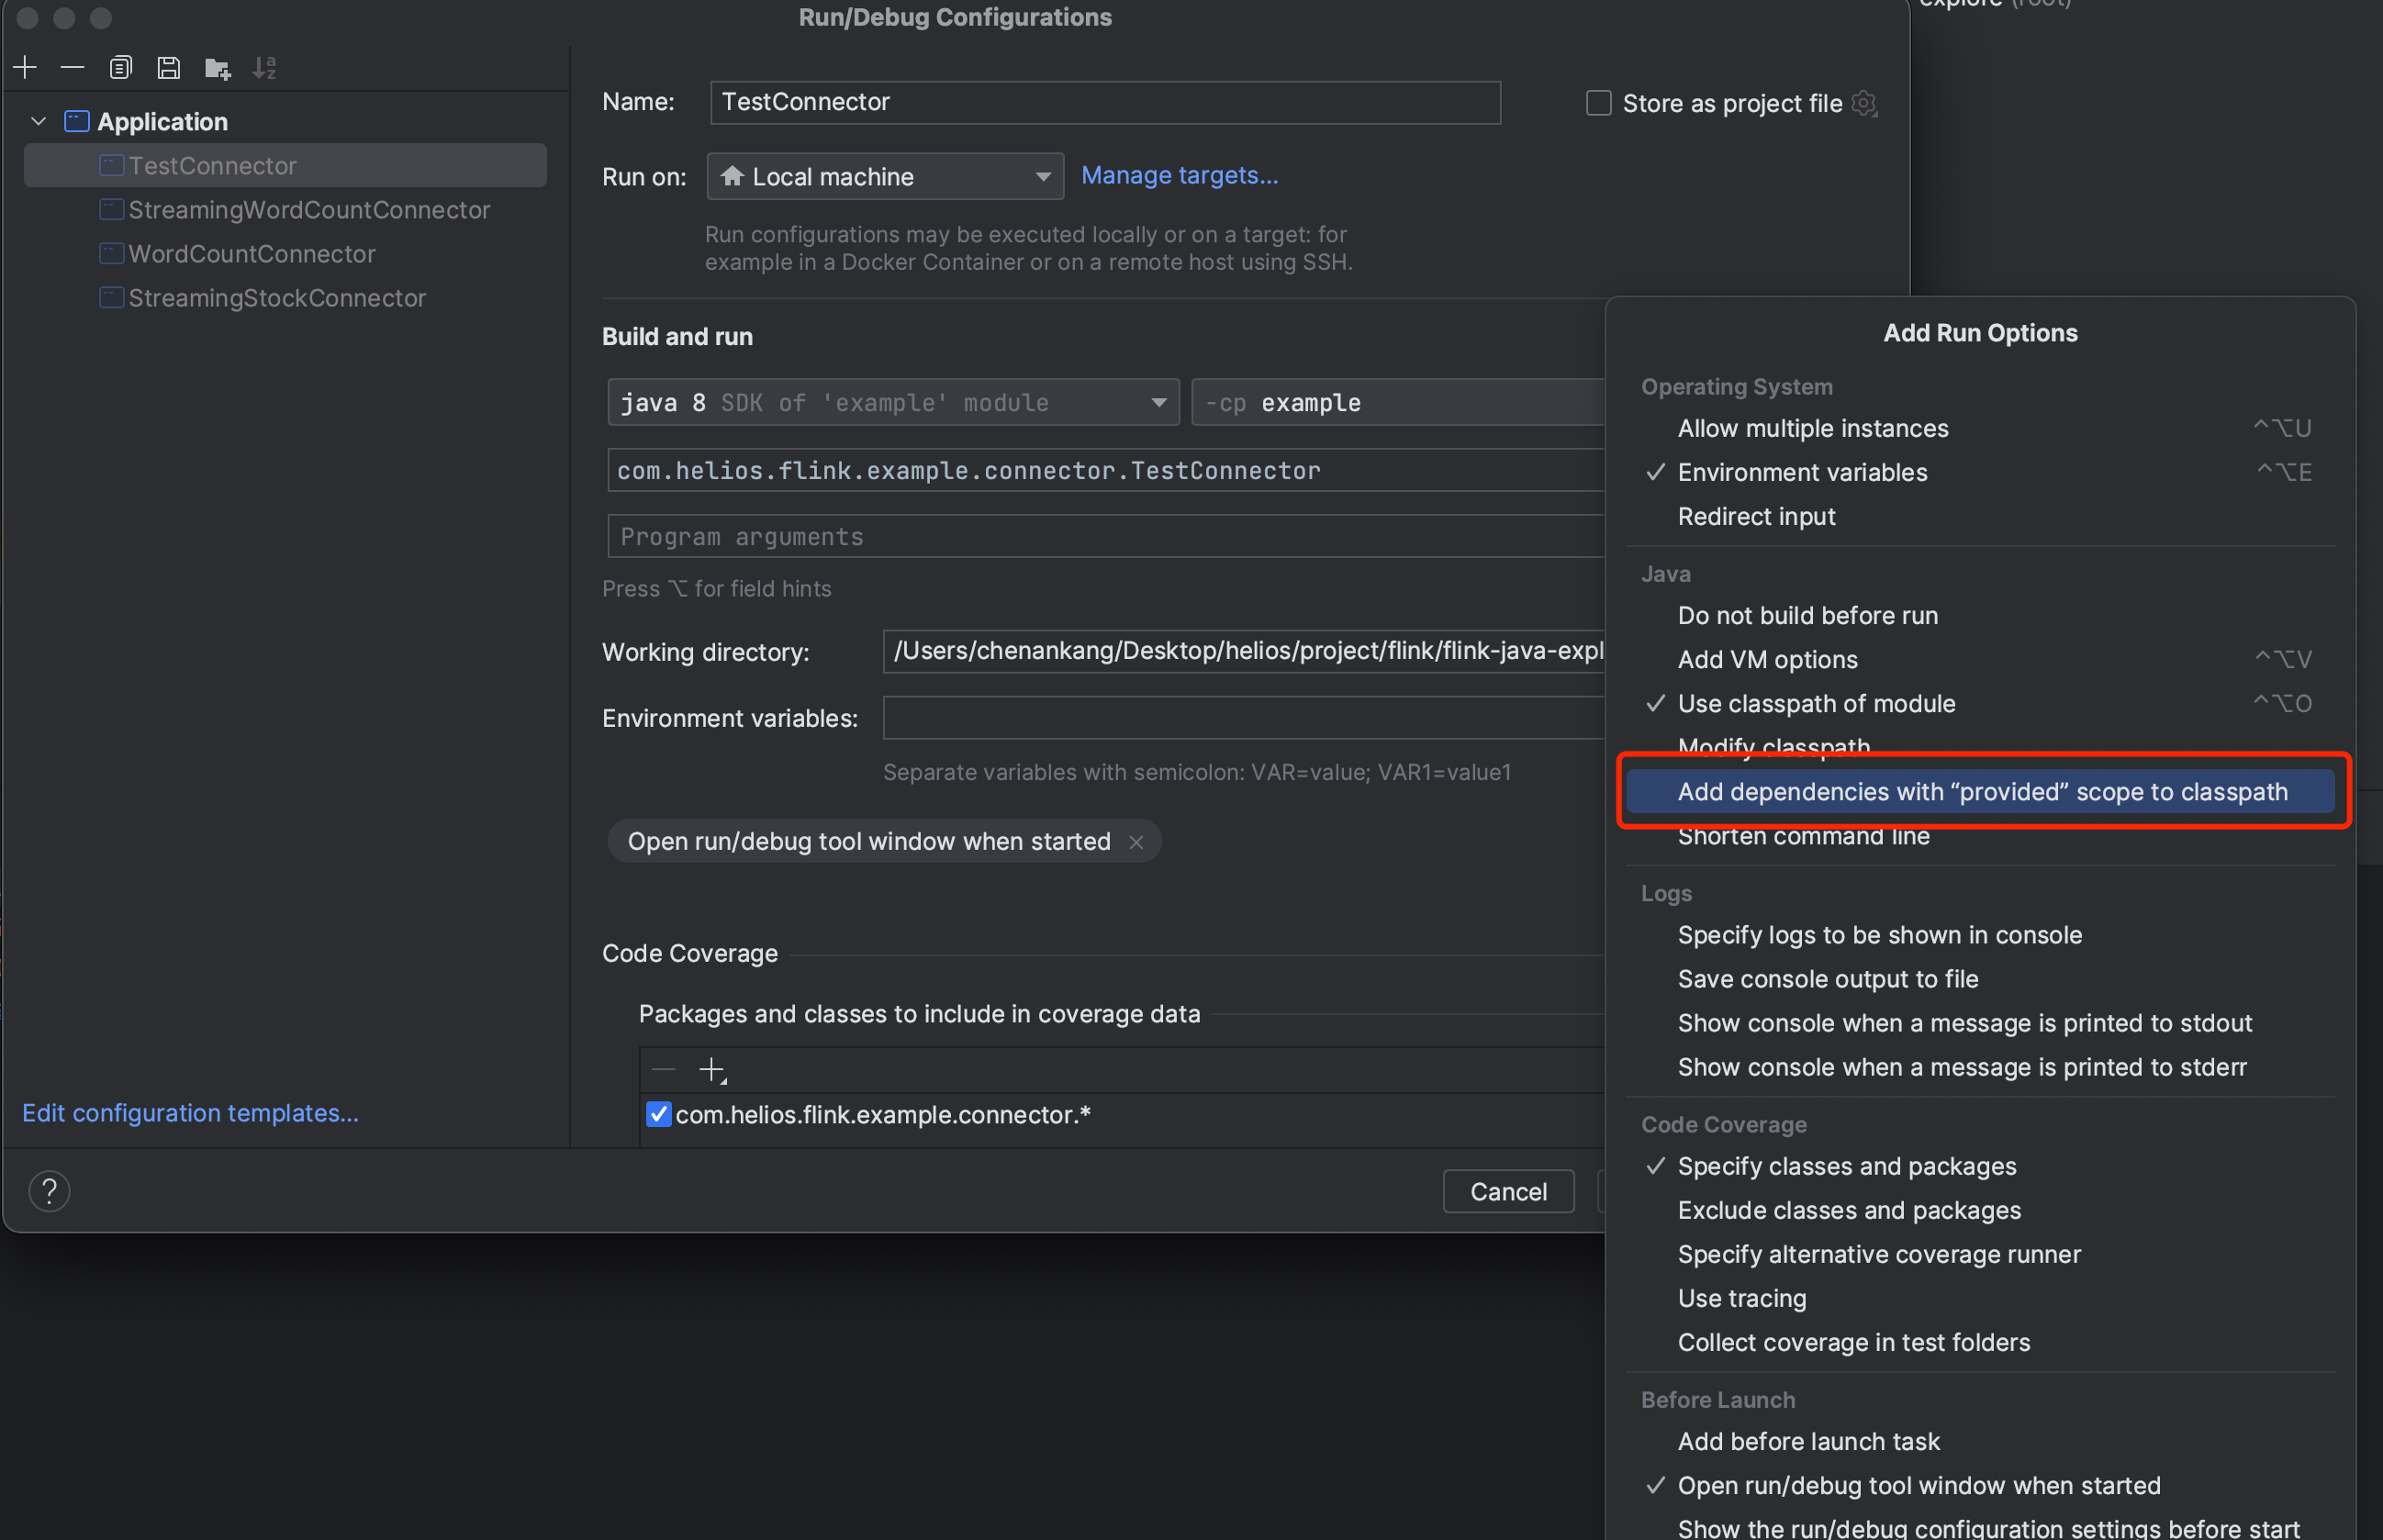Click the Create New Folder icon
The image size is (2383, 1540).
coord(217,68)
